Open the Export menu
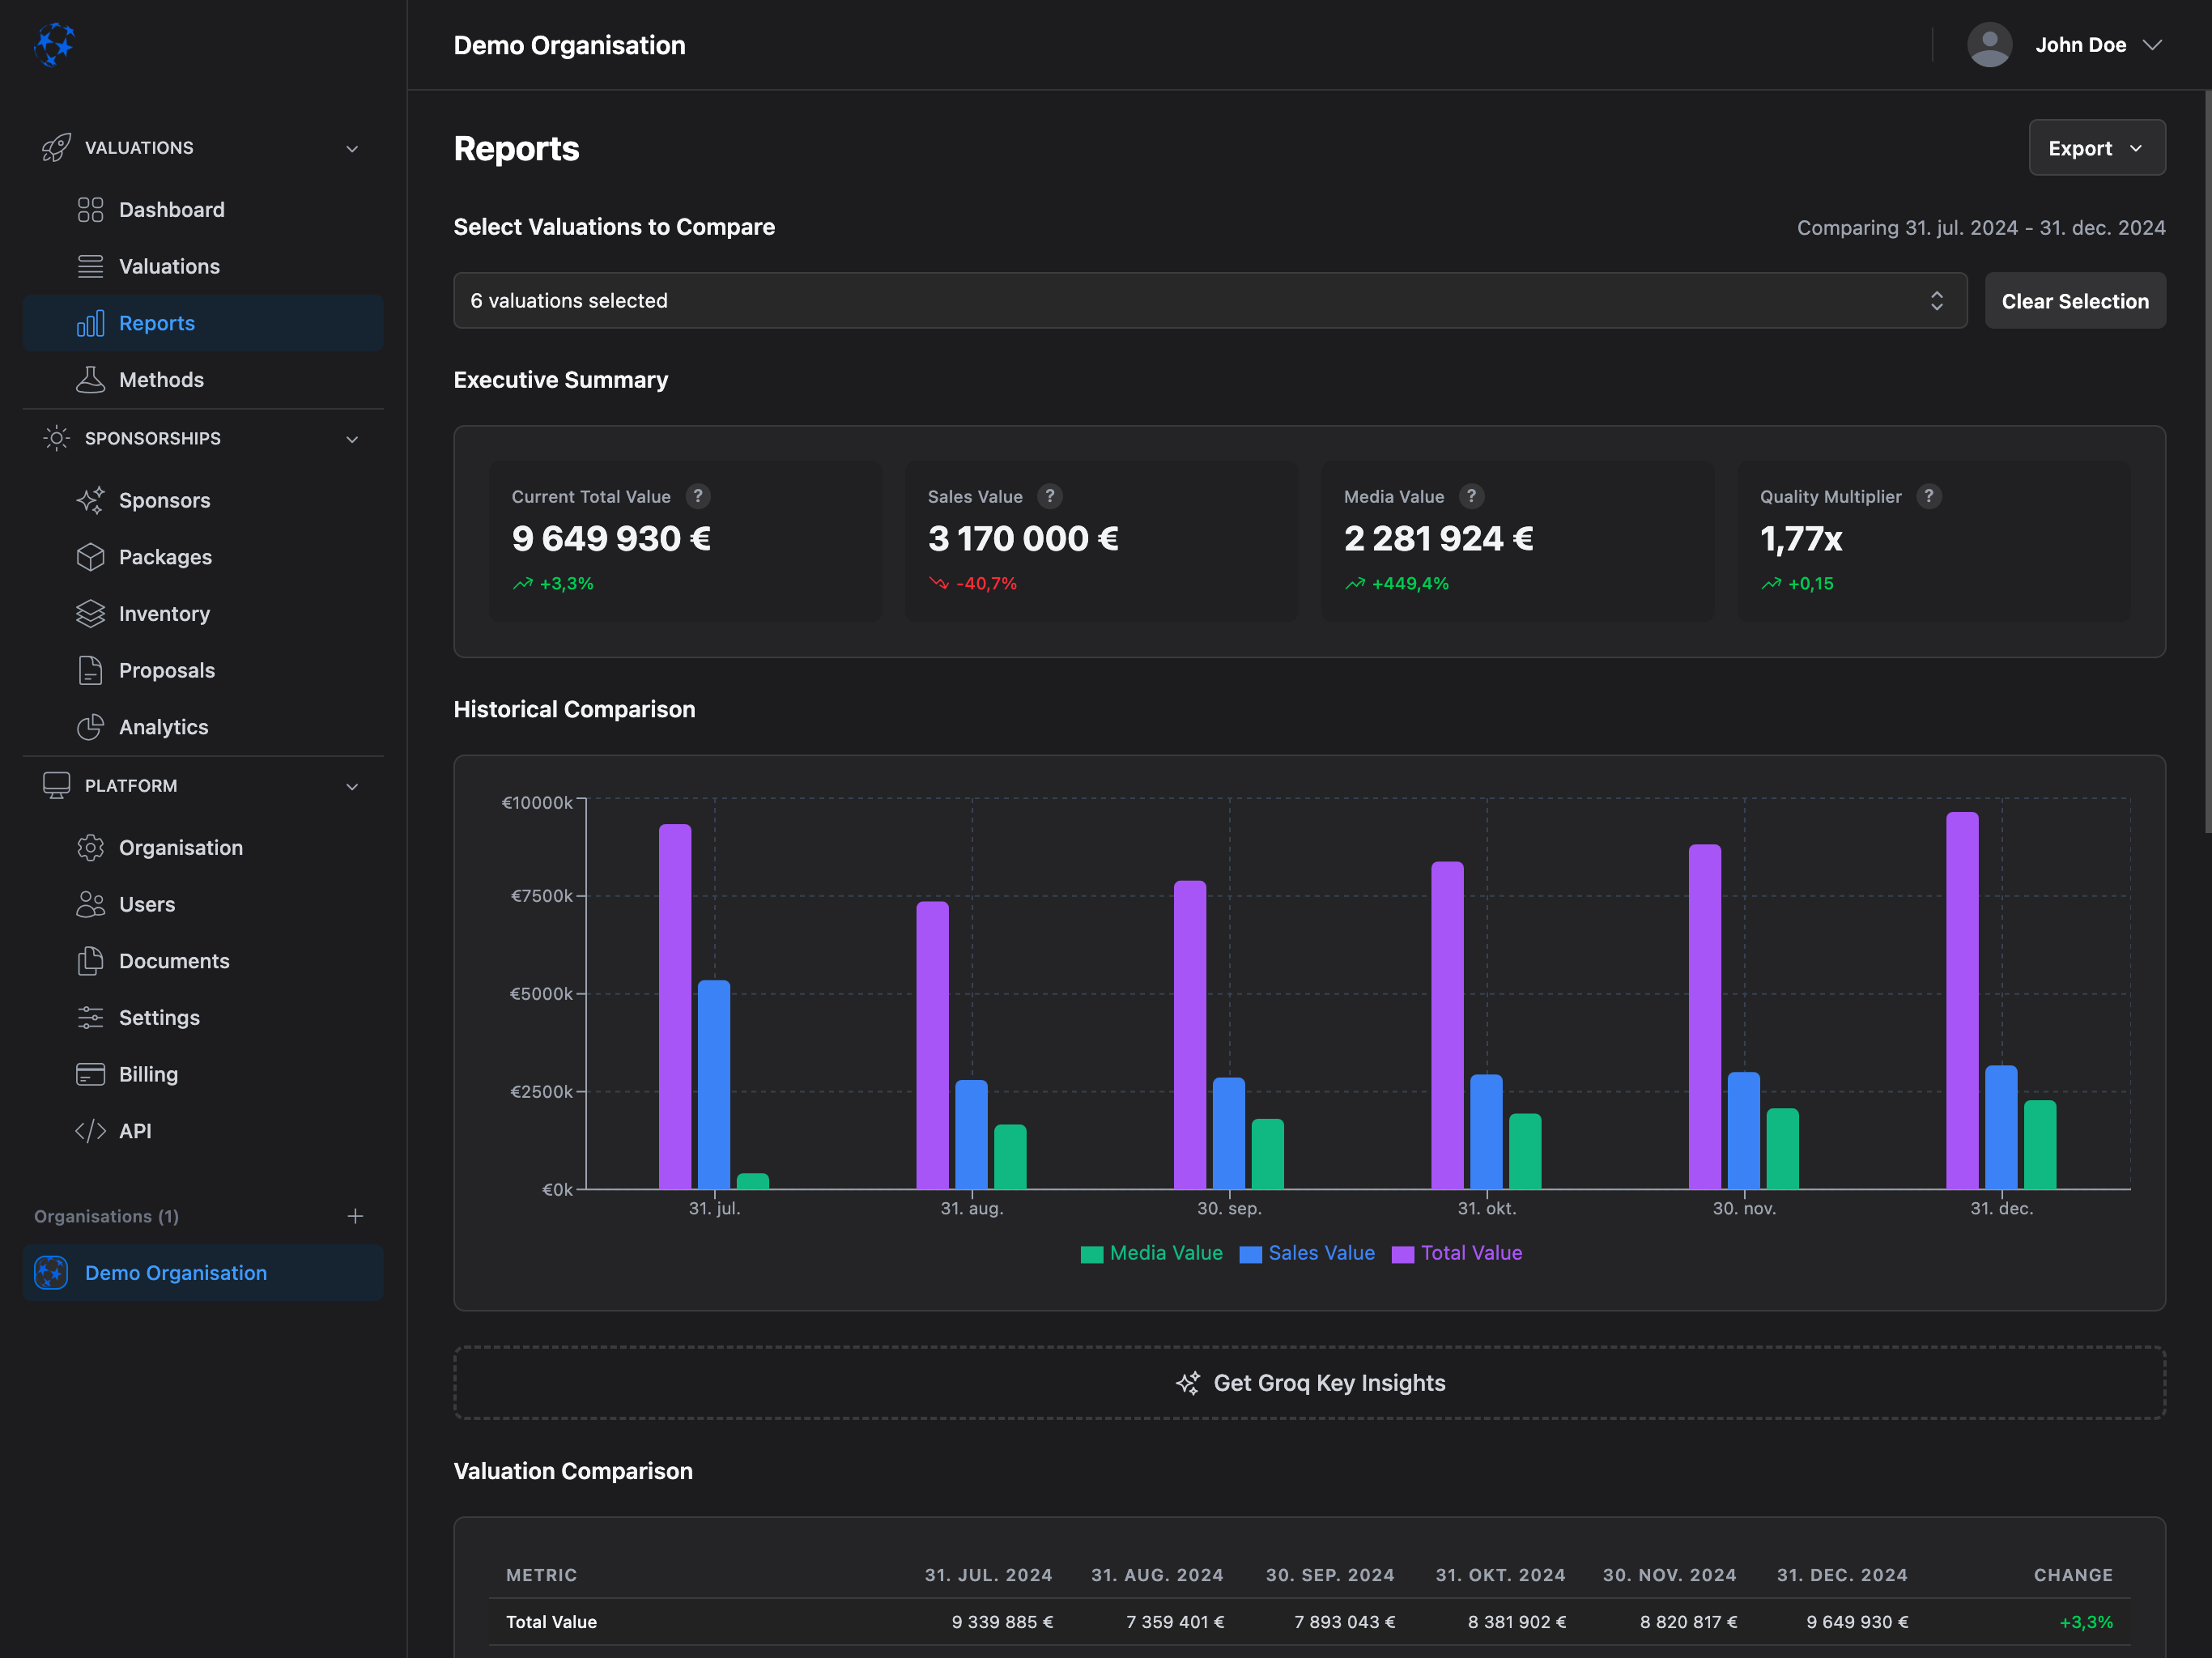The width and height of the screenshot is (2212, 1658). coord(2097,147)
